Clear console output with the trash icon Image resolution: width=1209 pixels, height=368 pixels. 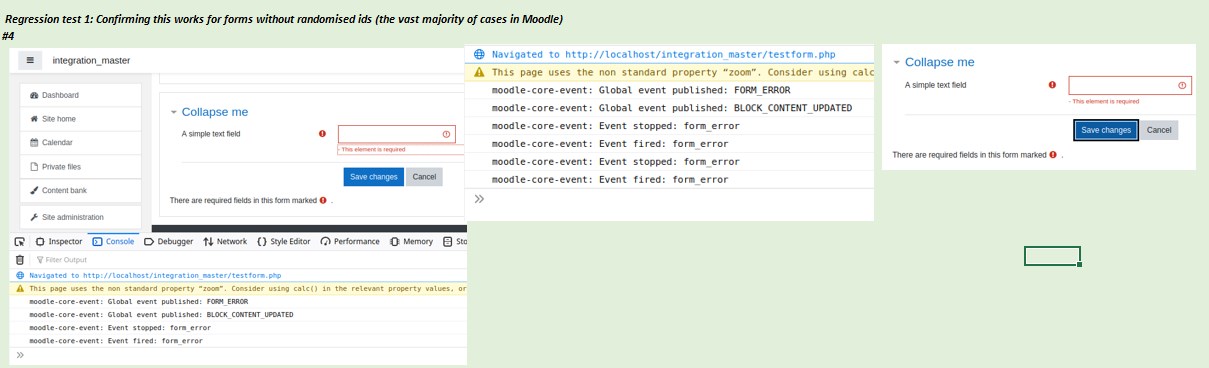[19, 259]
